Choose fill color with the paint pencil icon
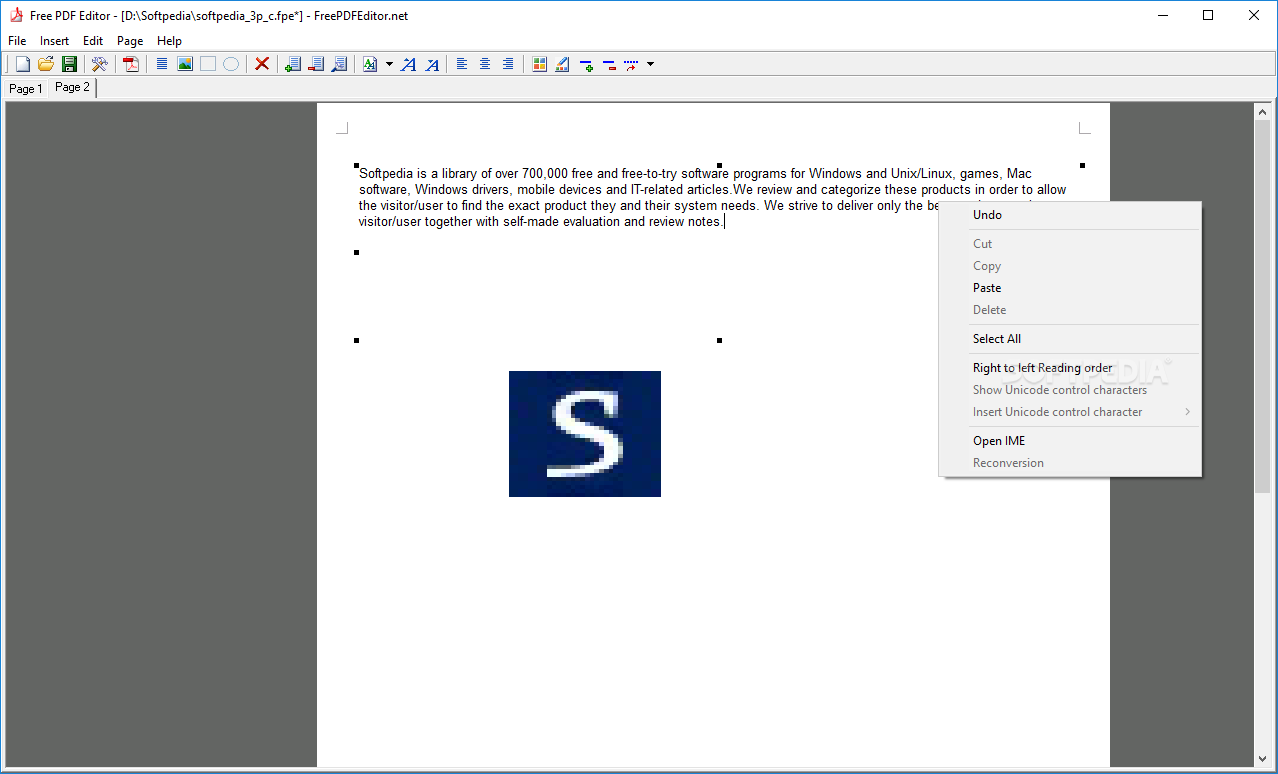Viewport: 1278px width, 774px height. pos(563,64)
